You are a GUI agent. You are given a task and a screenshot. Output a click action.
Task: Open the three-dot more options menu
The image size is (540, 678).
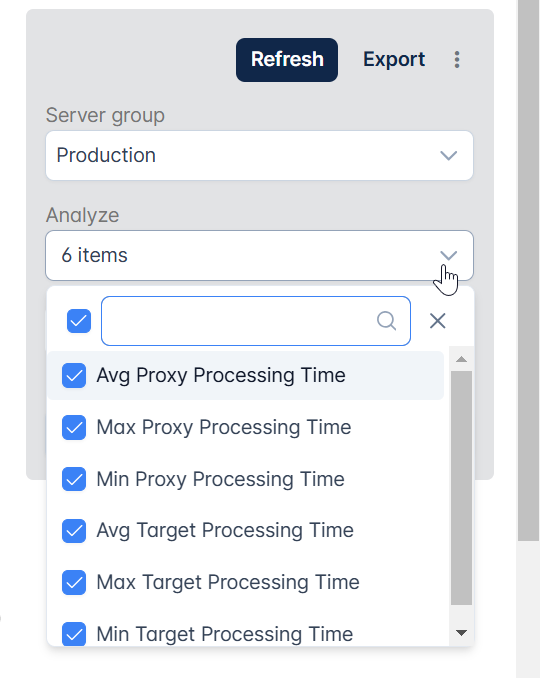click(x=457, y=60)
